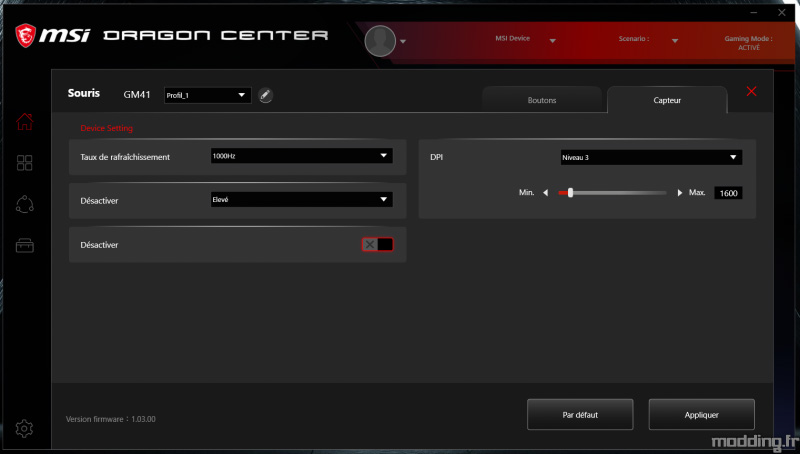Click the Taux de rafraîchissement label

pyautogui.click(x=125, y=157)
